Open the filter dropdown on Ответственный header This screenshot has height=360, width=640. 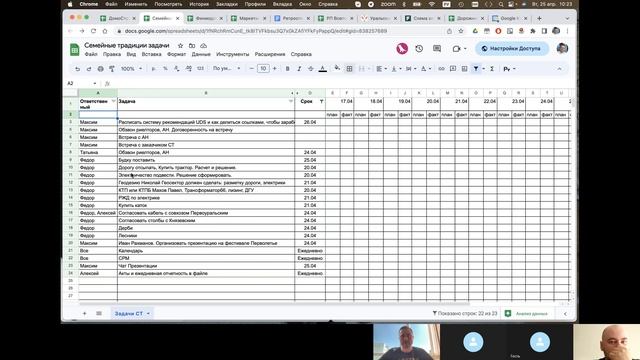113,101
